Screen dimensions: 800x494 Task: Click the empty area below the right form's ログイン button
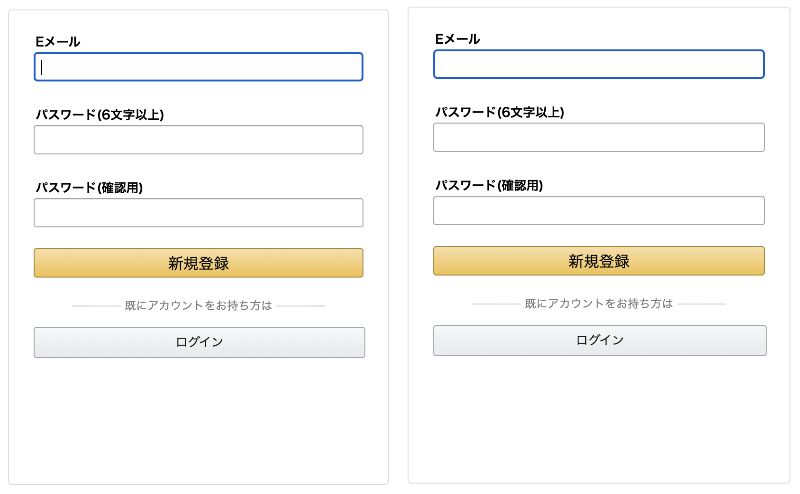(x=598, y=418)
